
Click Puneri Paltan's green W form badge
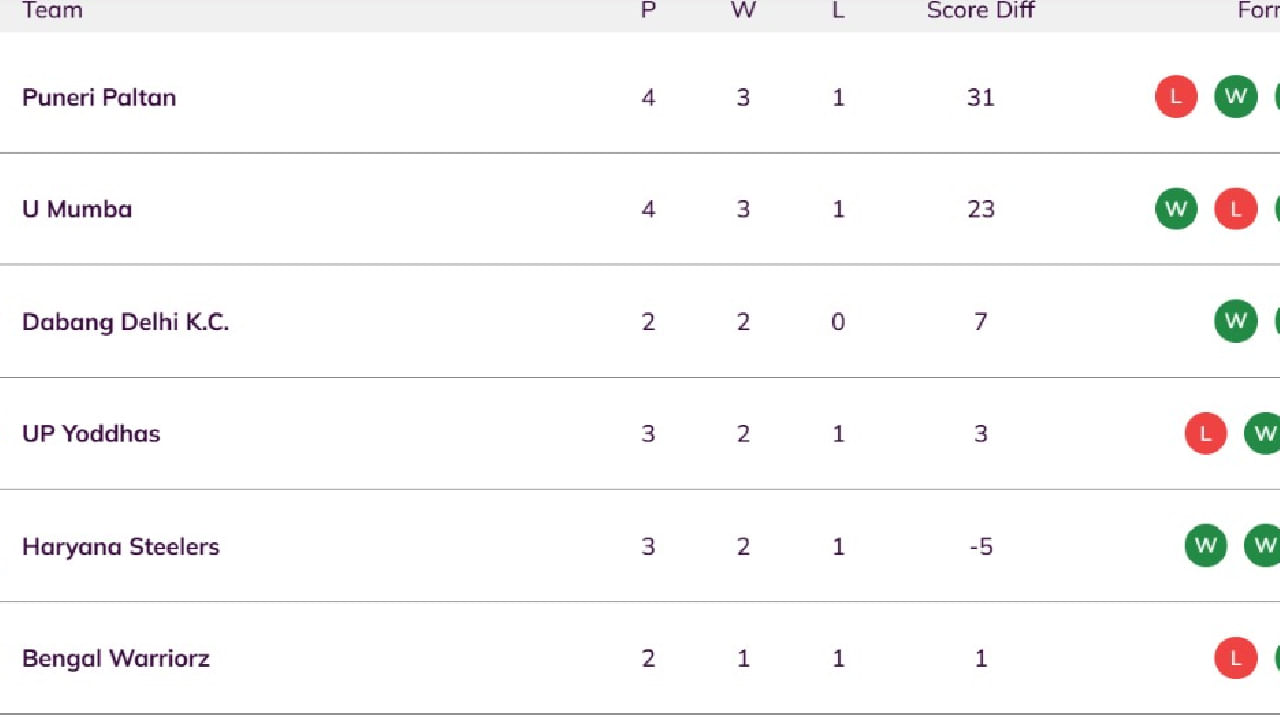click(1236, 97)
